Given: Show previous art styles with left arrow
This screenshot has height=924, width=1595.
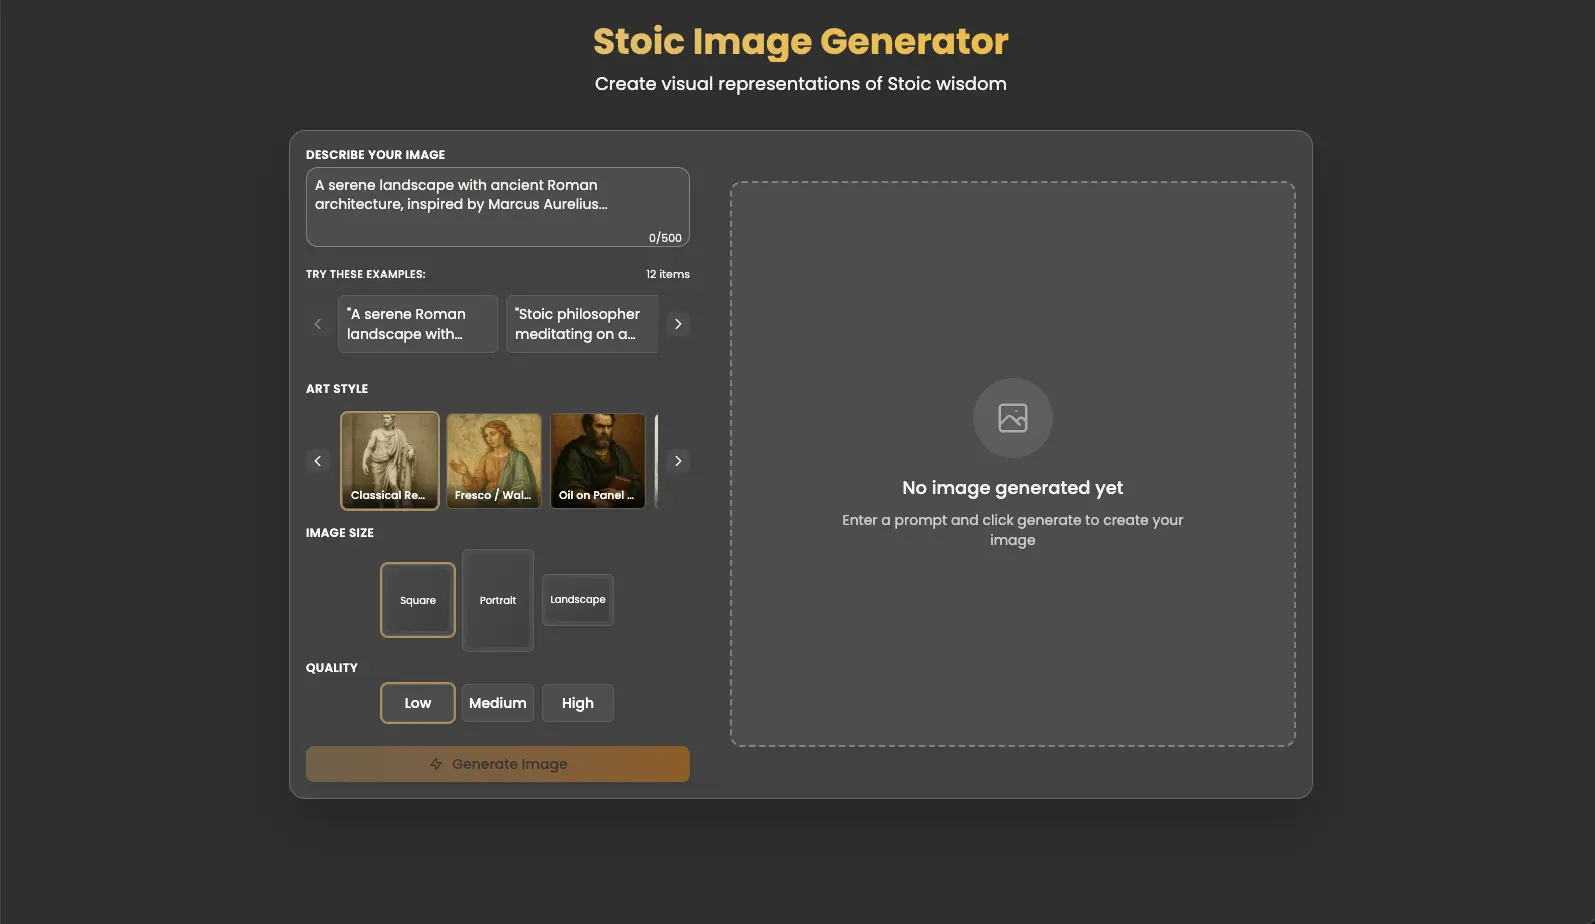Looking at the screenshot, I should pos(318,461).
